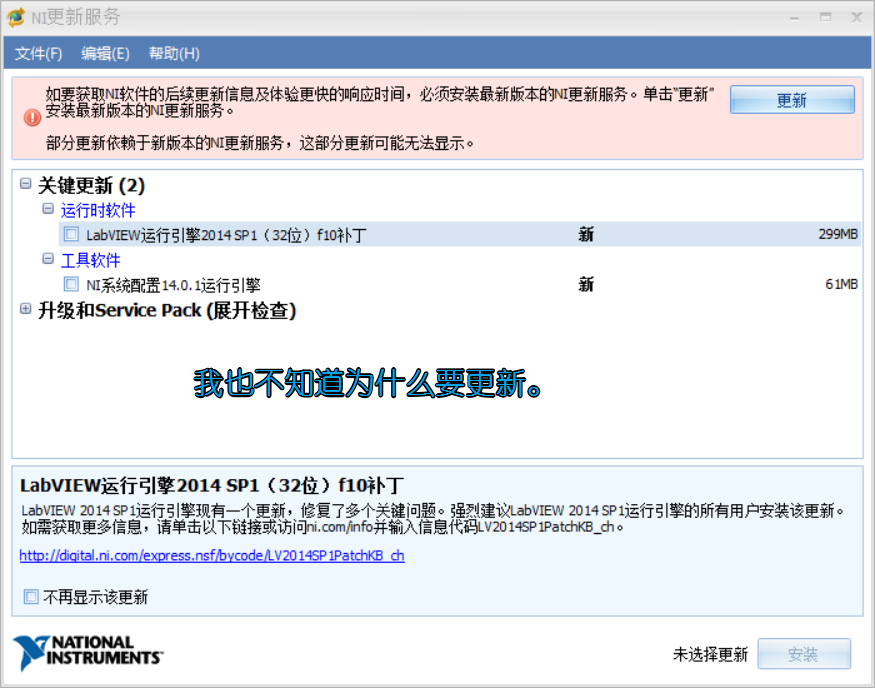Open the digital.ni.com LV2014SP1PatchKB_ch link

point(212,556)
